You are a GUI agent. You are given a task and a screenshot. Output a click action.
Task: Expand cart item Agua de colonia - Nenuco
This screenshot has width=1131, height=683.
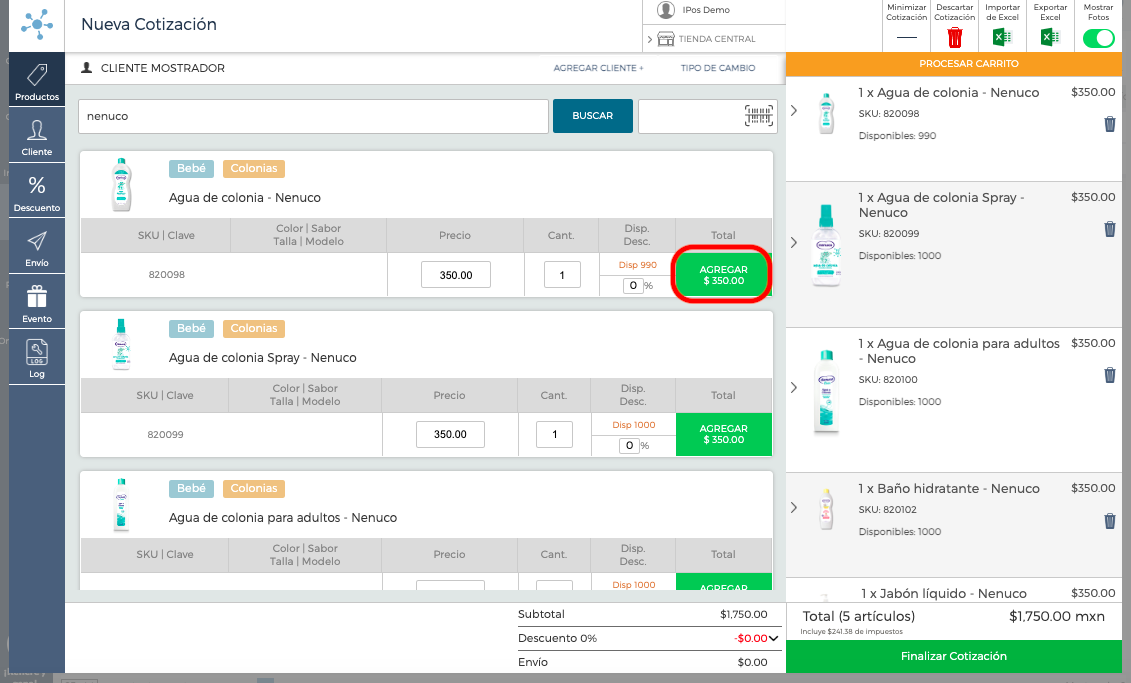(793, 110)
